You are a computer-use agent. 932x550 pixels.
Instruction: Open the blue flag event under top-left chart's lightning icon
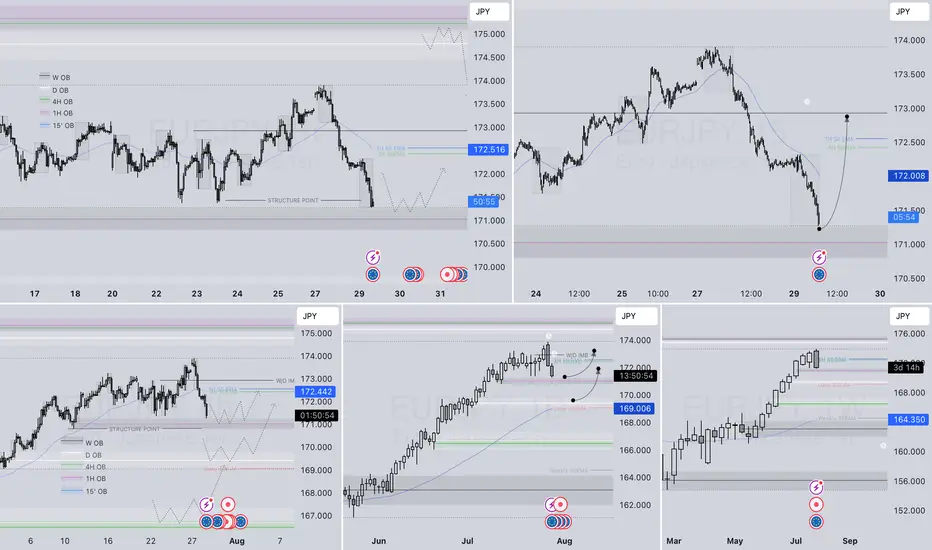373,275
